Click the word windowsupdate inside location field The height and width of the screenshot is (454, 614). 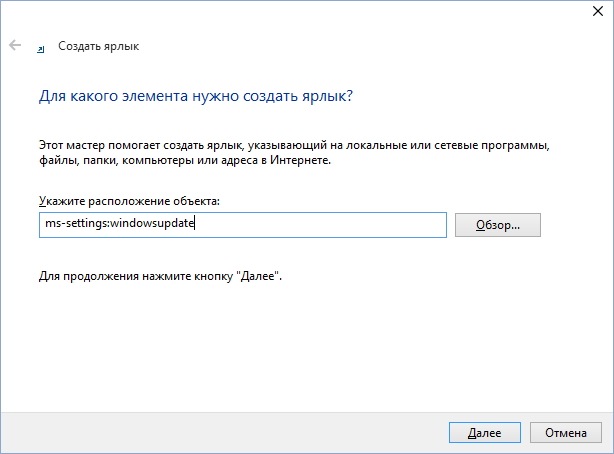point(152,223)
